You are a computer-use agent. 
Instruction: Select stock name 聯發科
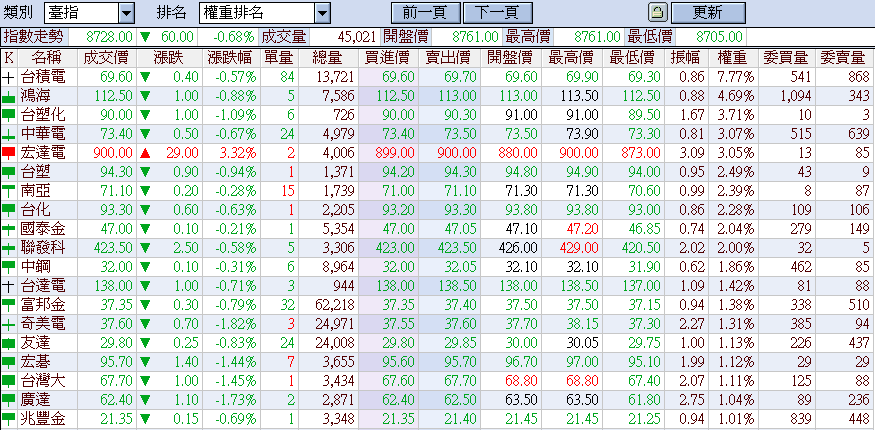(x=43, y=248)
